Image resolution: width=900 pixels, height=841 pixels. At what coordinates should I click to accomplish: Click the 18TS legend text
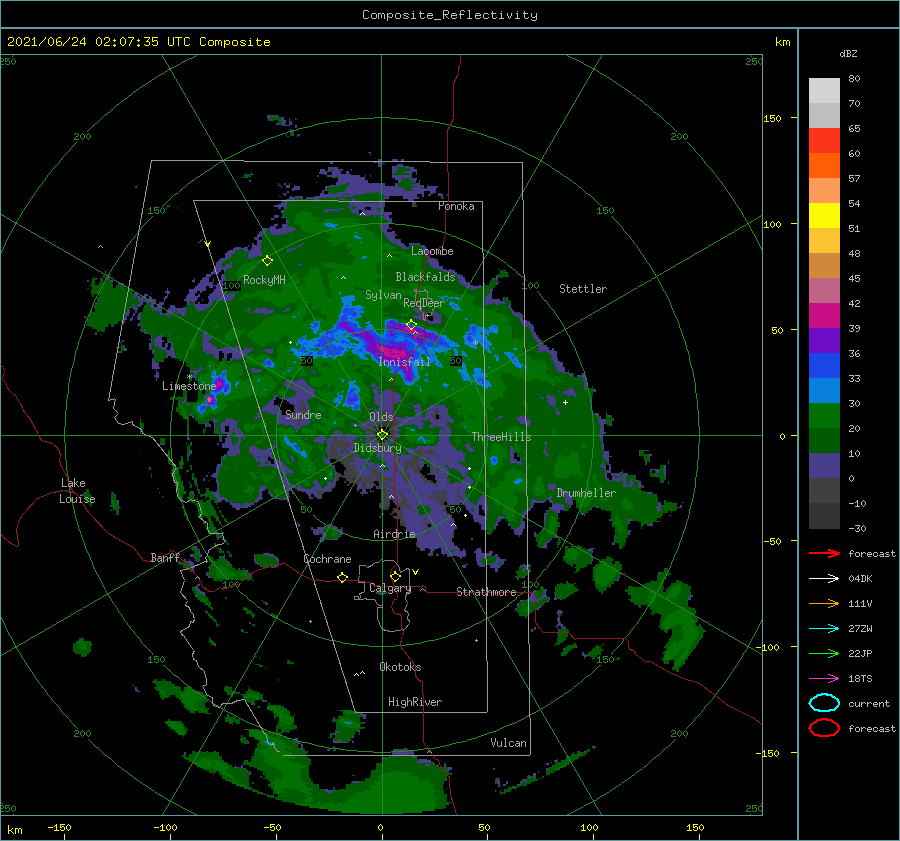(860, 679)
